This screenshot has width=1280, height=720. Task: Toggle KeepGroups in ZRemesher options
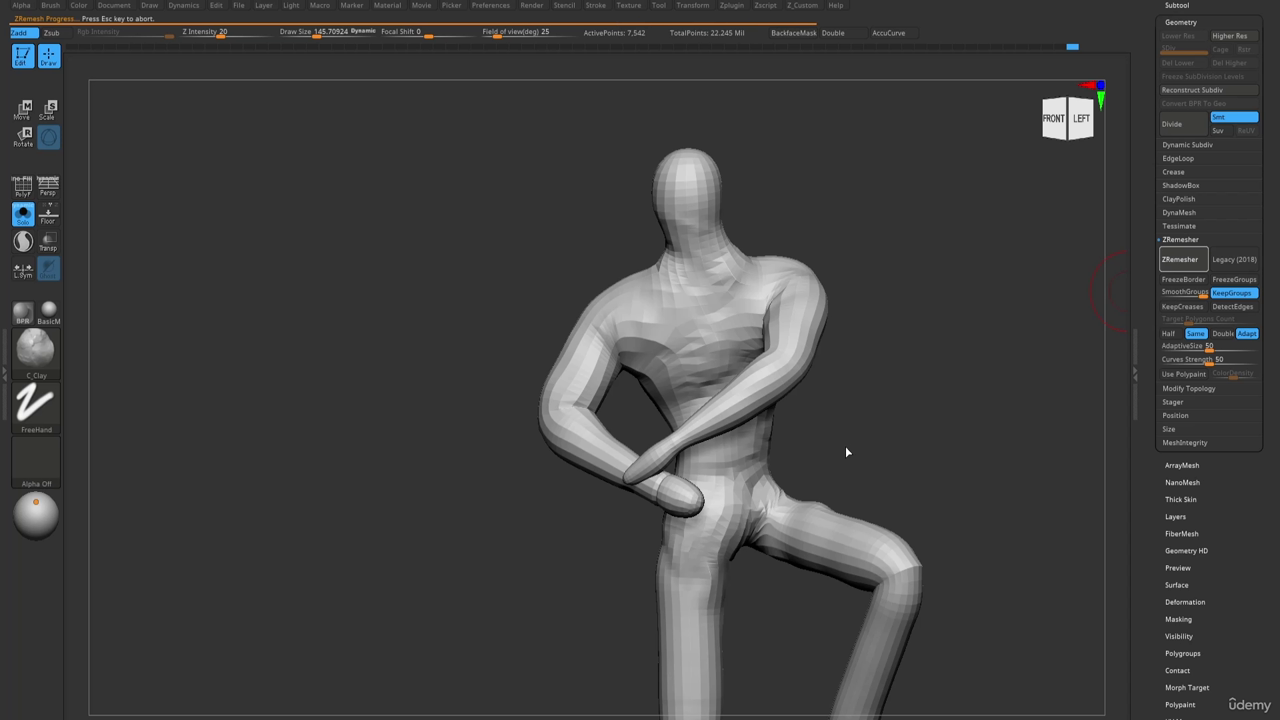[x=1233, y=293]
